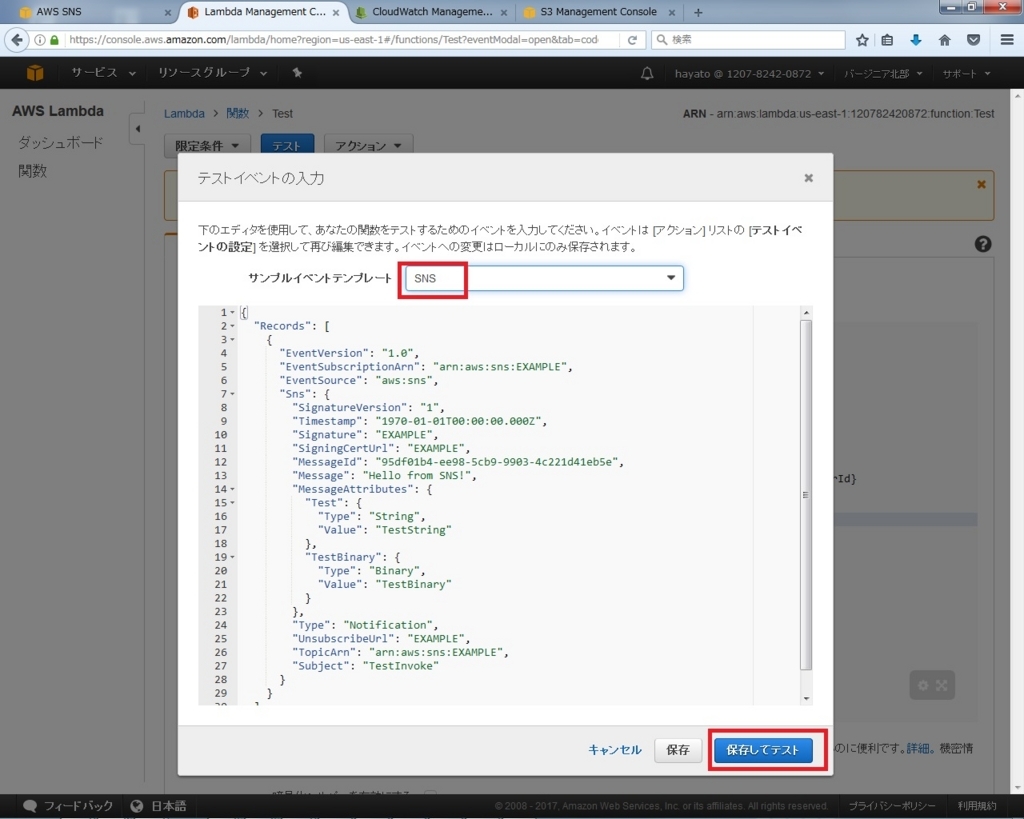Click the site info icon in address bar
Screen dimensions: 1024x819
point(40,40)
